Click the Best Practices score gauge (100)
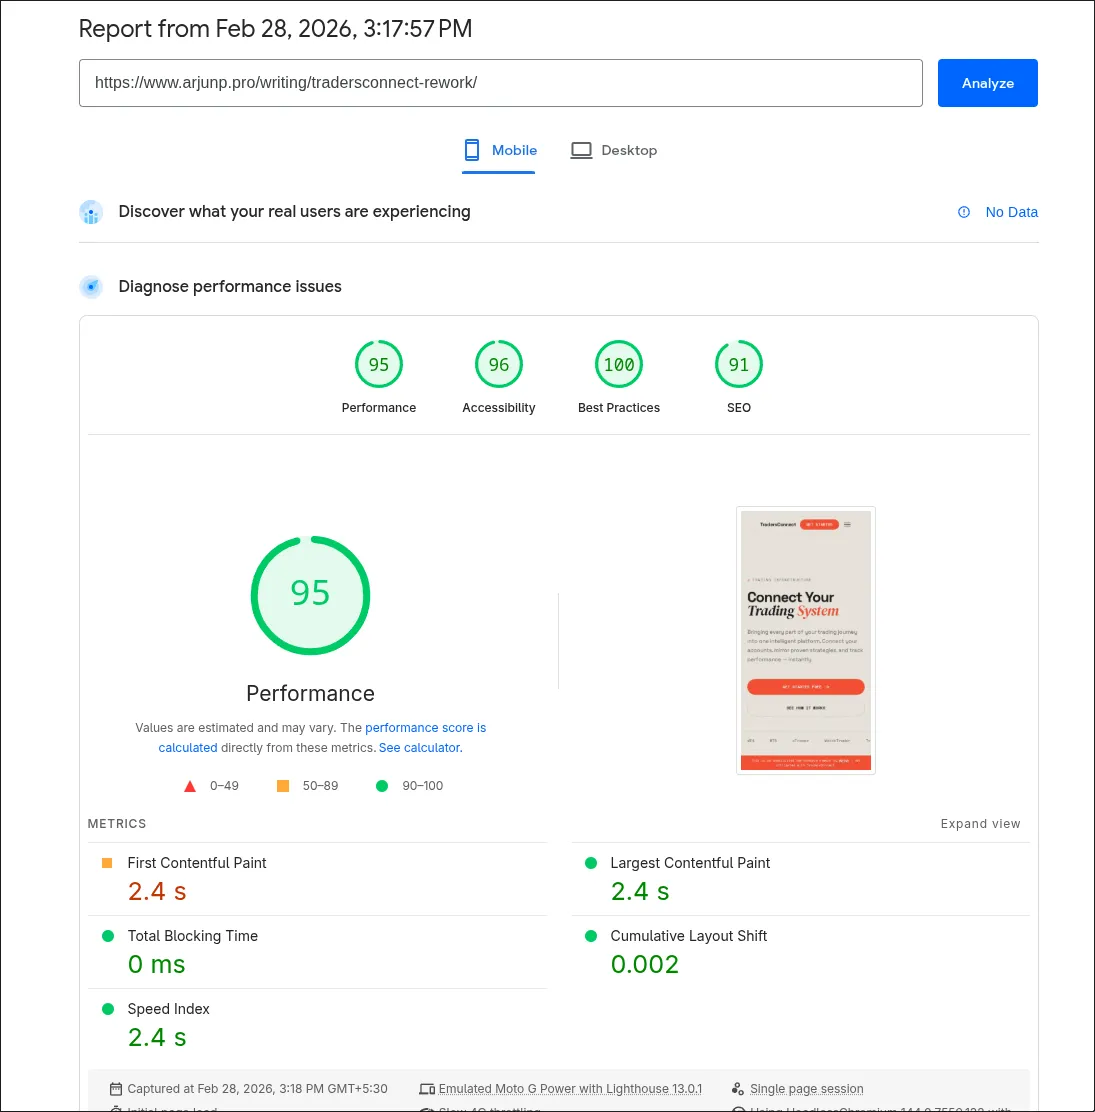1095x1112 pixels. pyautogui.click(x=619, y=366)
